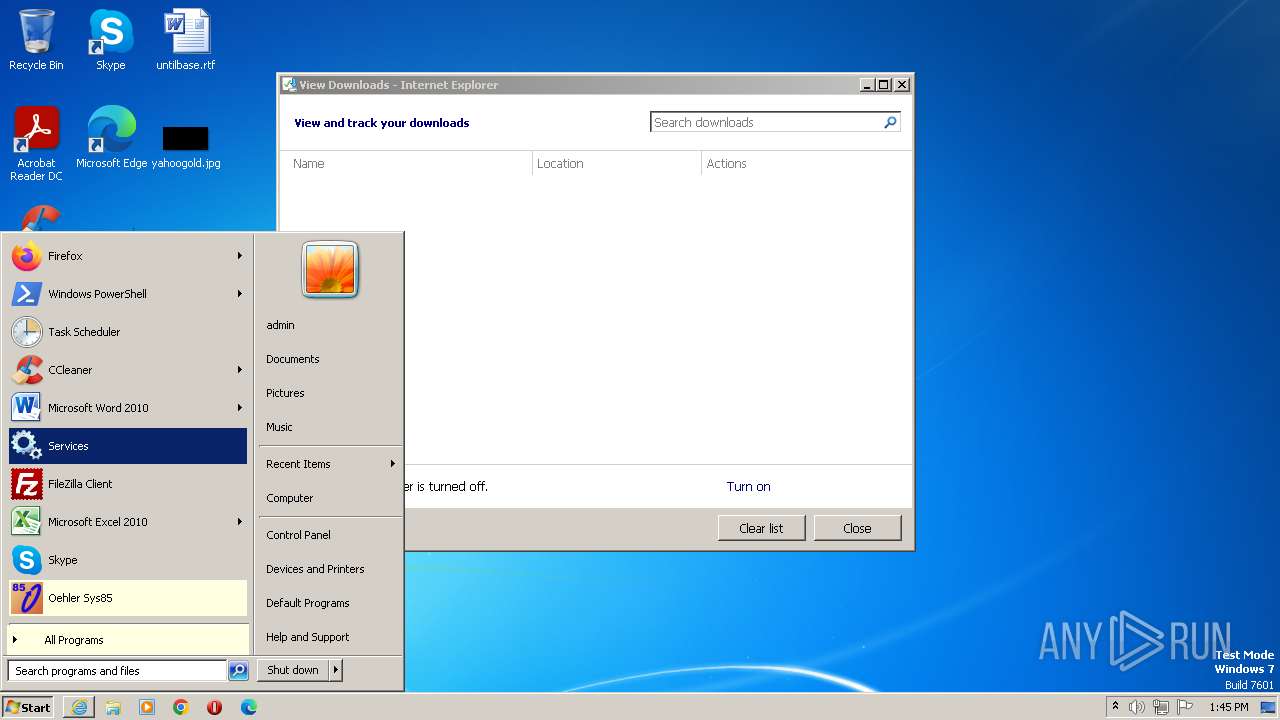
Task: Open Google Chrome from the taskbar
Action: pos(181,707)
